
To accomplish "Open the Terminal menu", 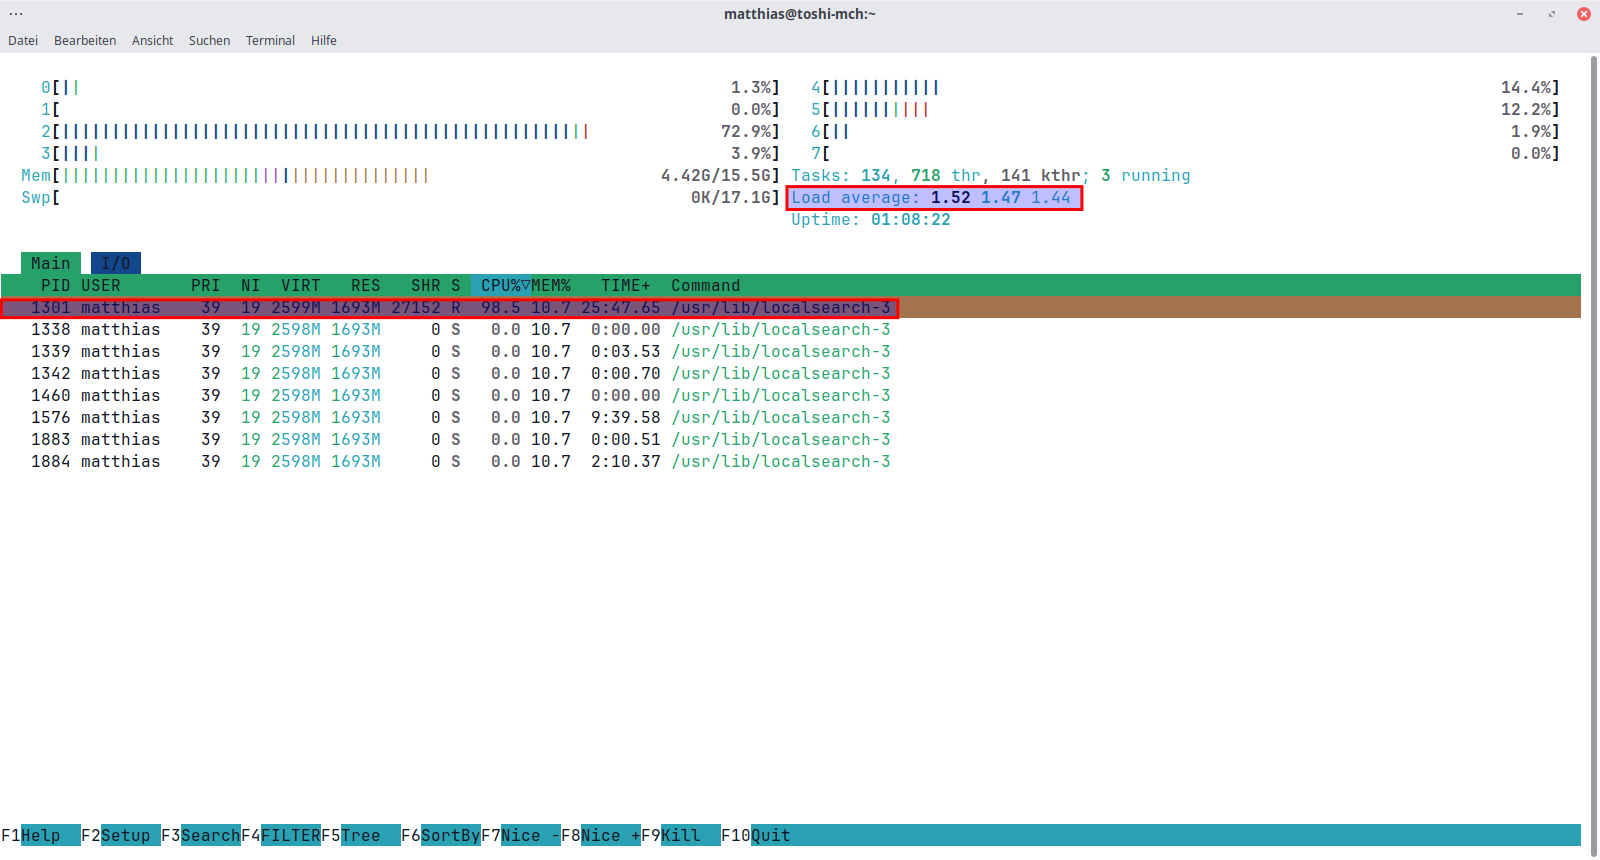I will point(270,41).
